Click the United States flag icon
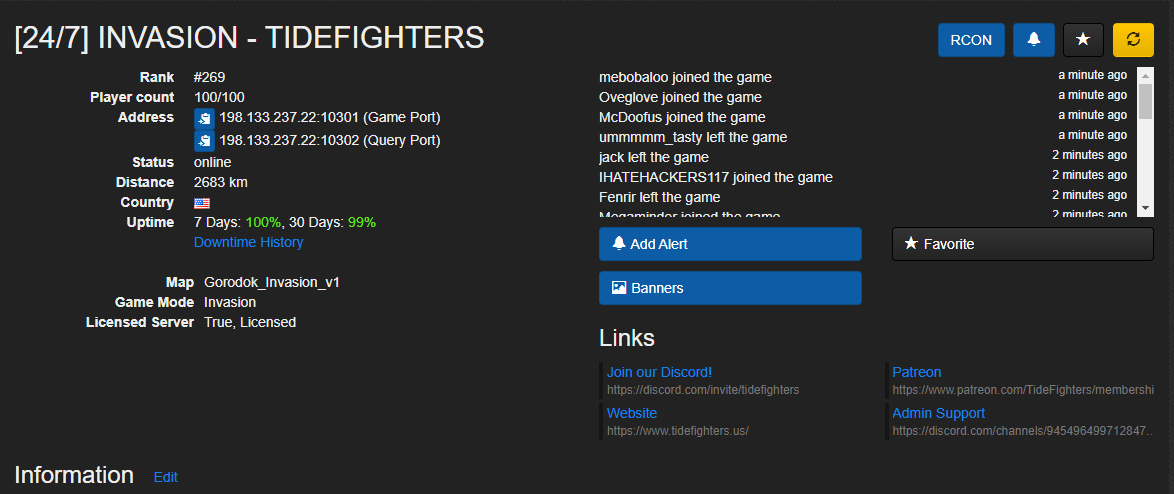 (202, 203)
